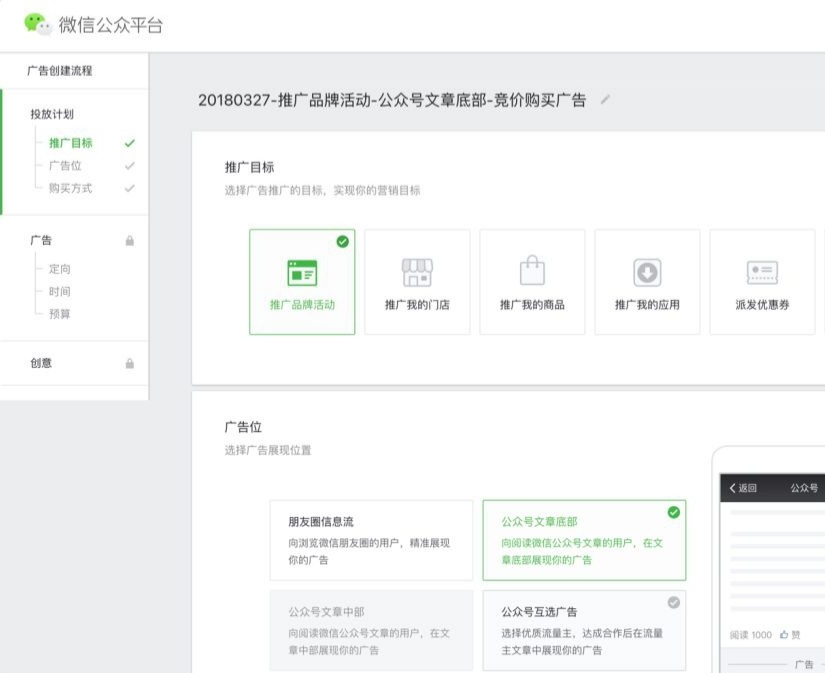
Task: Select 广告位 in the sidebar
Action: 65,166
